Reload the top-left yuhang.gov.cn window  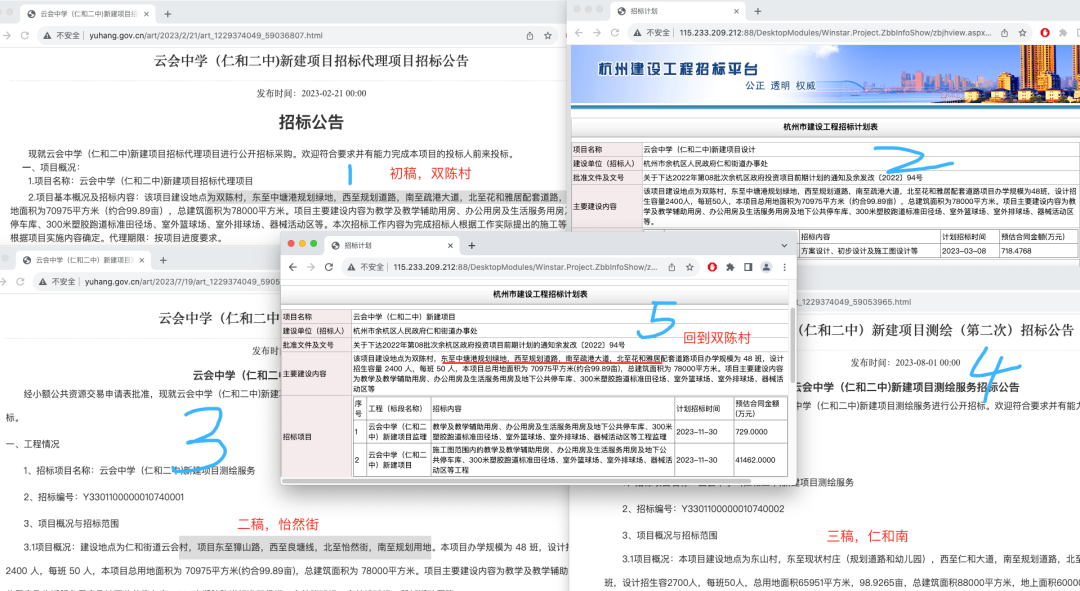point(25,35)
